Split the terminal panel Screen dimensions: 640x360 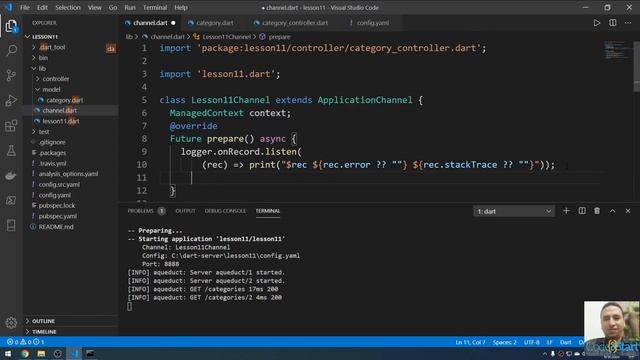tap(582, 211)
